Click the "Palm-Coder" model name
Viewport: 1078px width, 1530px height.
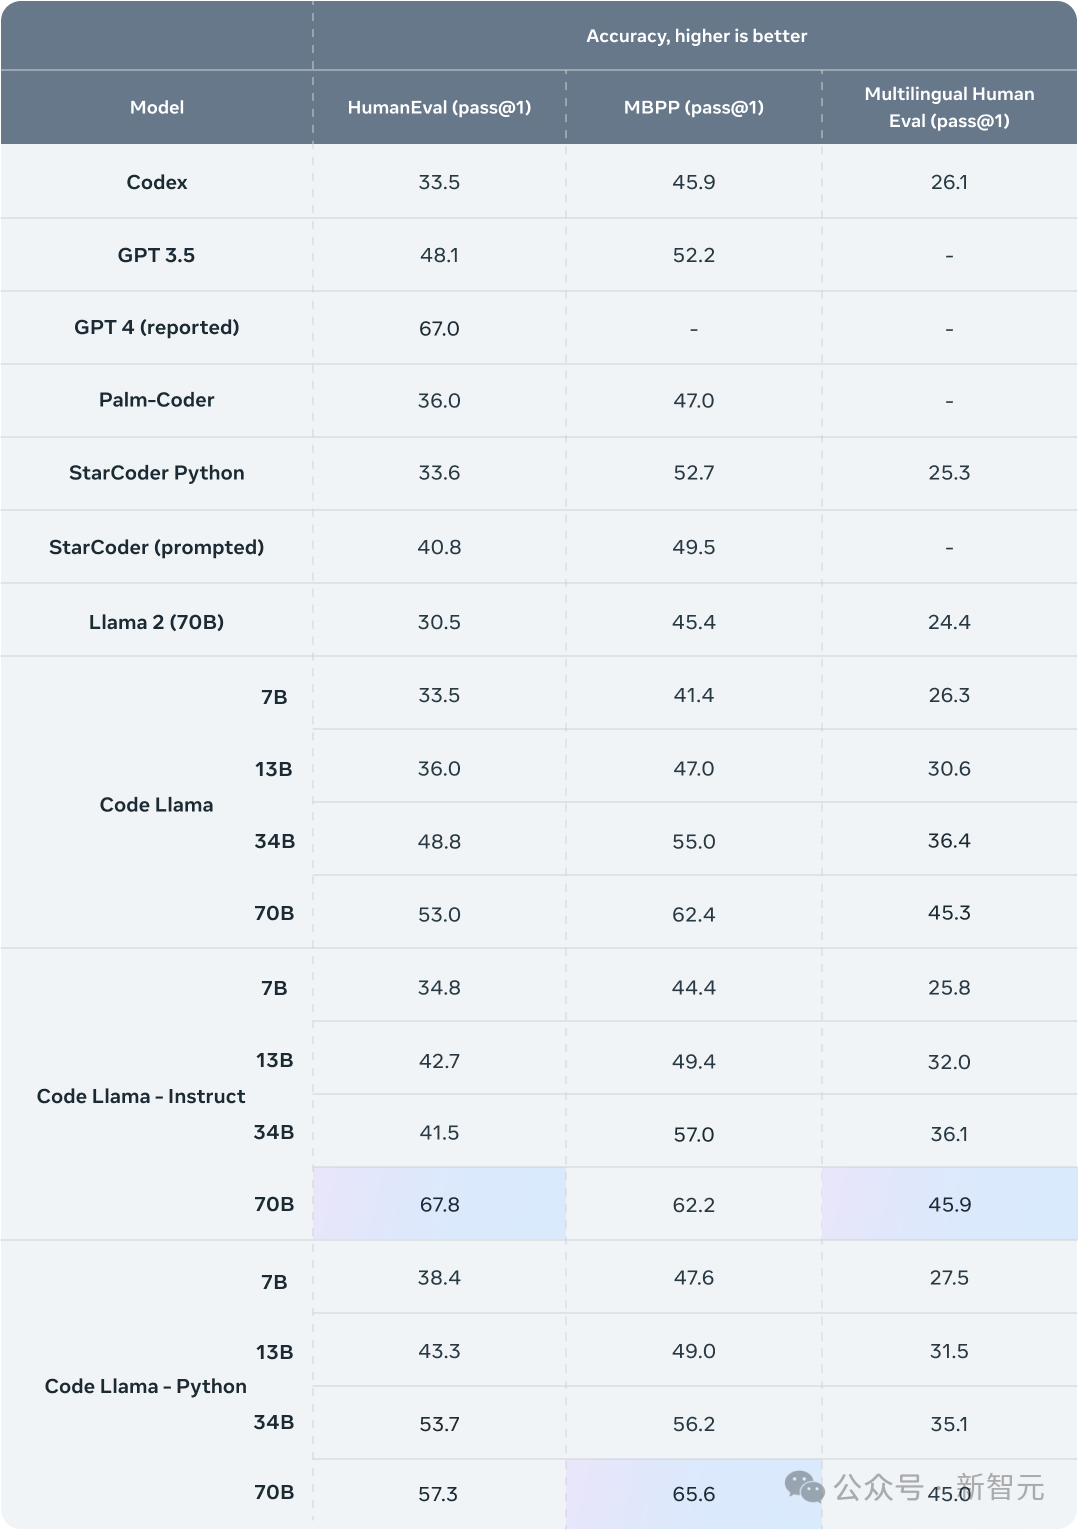pyautogui.click(x=157, y=400)
